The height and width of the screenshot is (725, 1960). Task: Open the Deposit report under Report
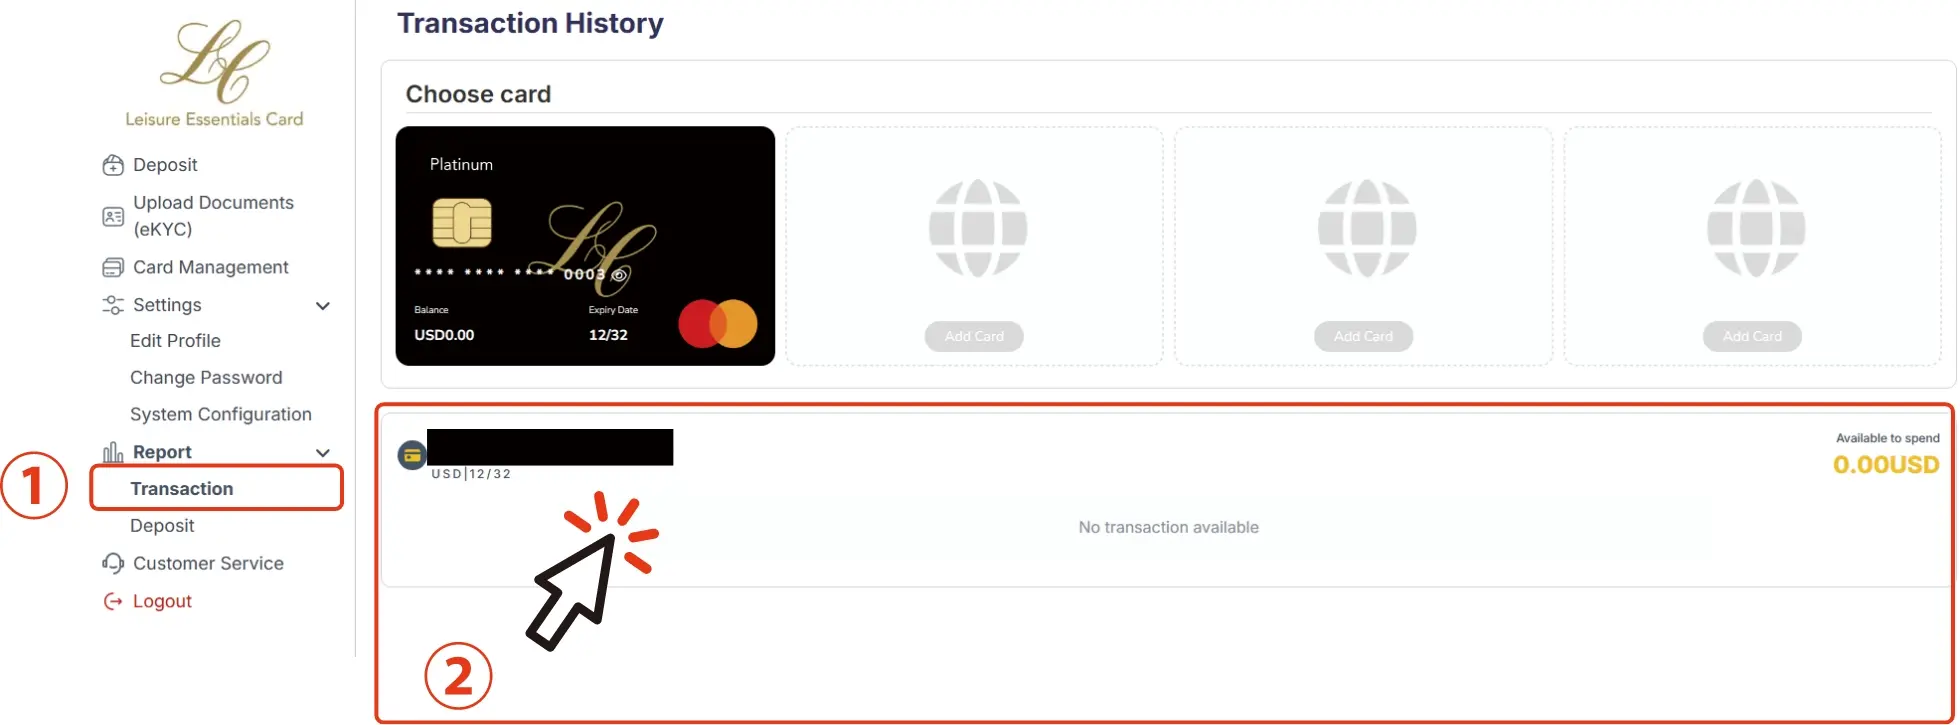(x=162, y=526)
